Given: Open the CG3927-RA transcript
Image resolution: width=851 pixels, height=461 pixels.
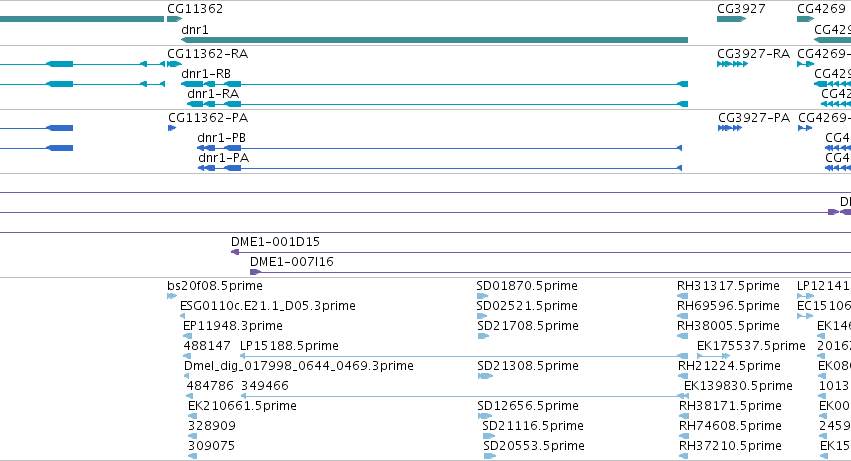Looking at the screenshot, I should click(753, 54).
